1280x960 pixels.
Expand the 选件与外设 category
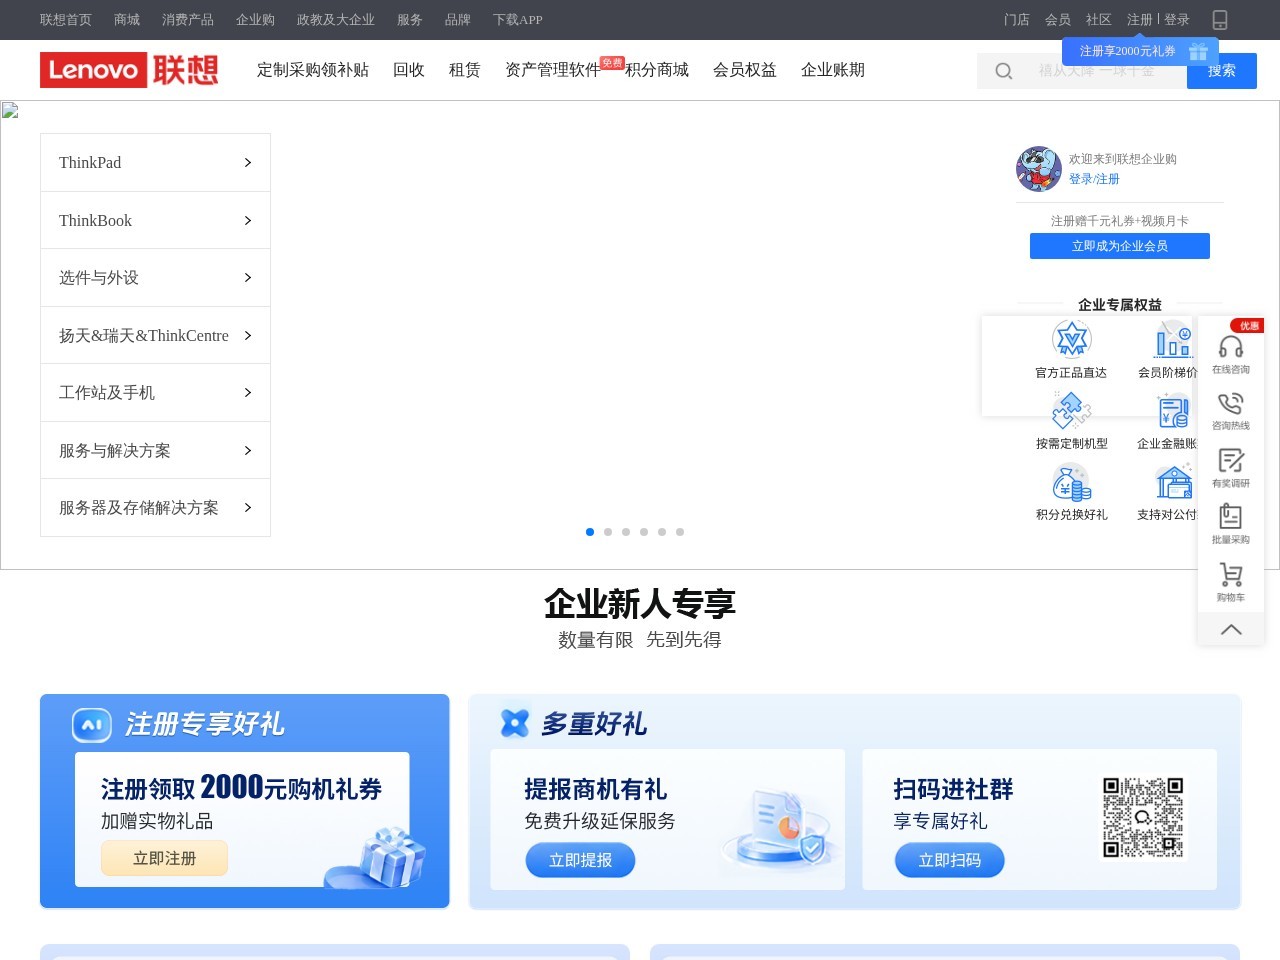[155, 278]
